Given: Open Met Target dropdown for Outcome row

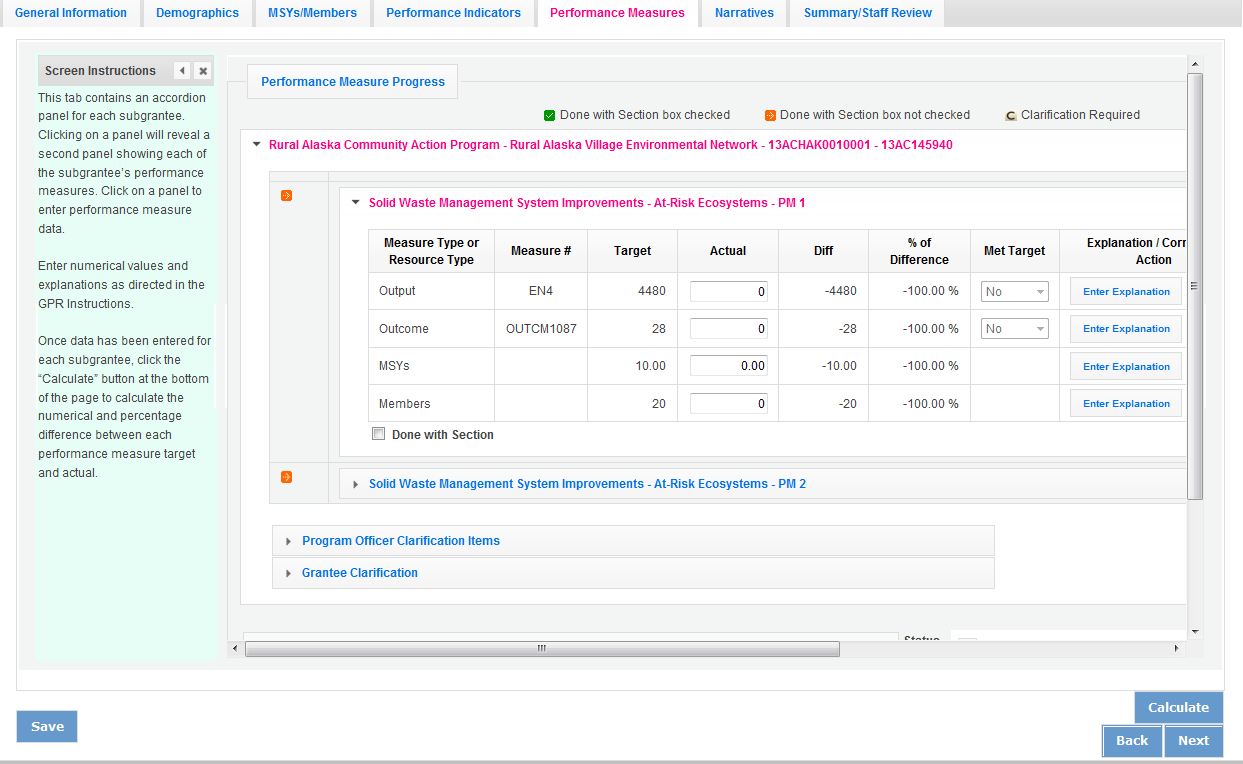Looking at the screenshot, I should click(x=1014, y=329).
